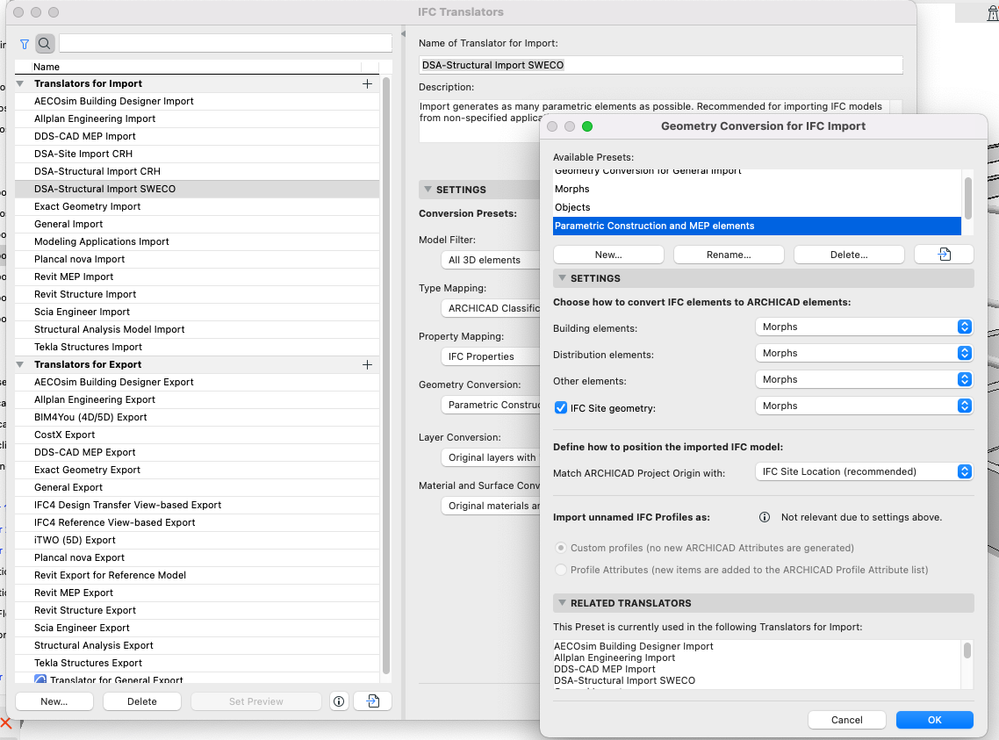This screenshot has height=740, width=999.
Task: Click the import preset icon next to Delete...
Action: [944, 254]
